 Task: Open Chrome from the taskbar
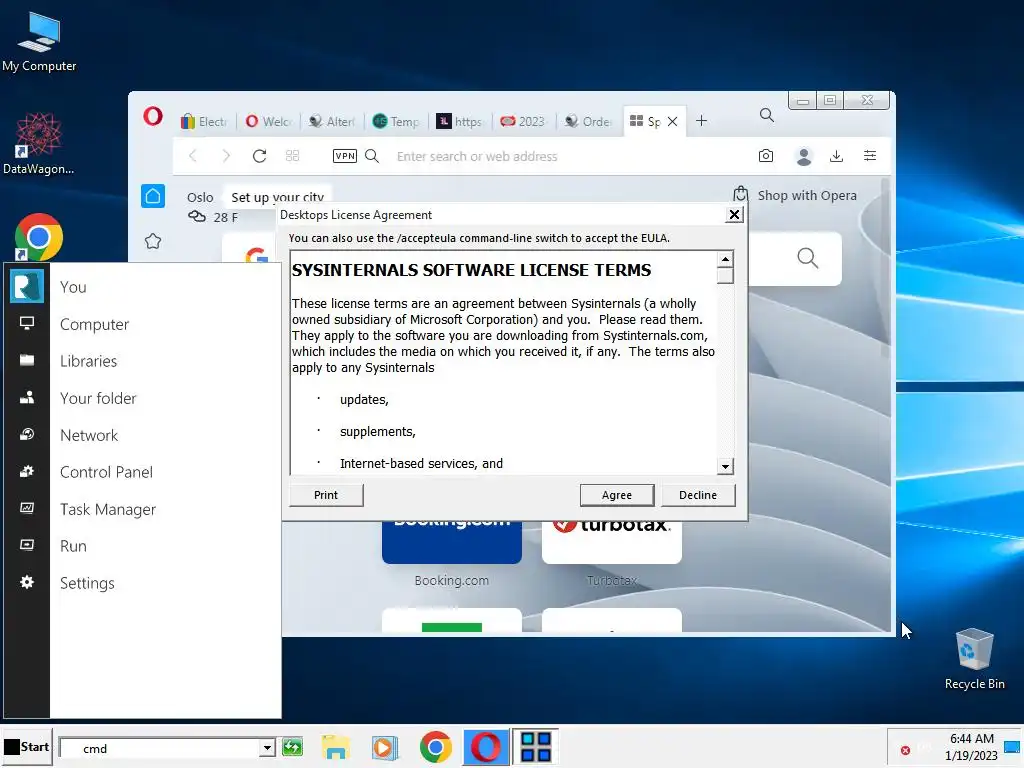pos(436,748)
